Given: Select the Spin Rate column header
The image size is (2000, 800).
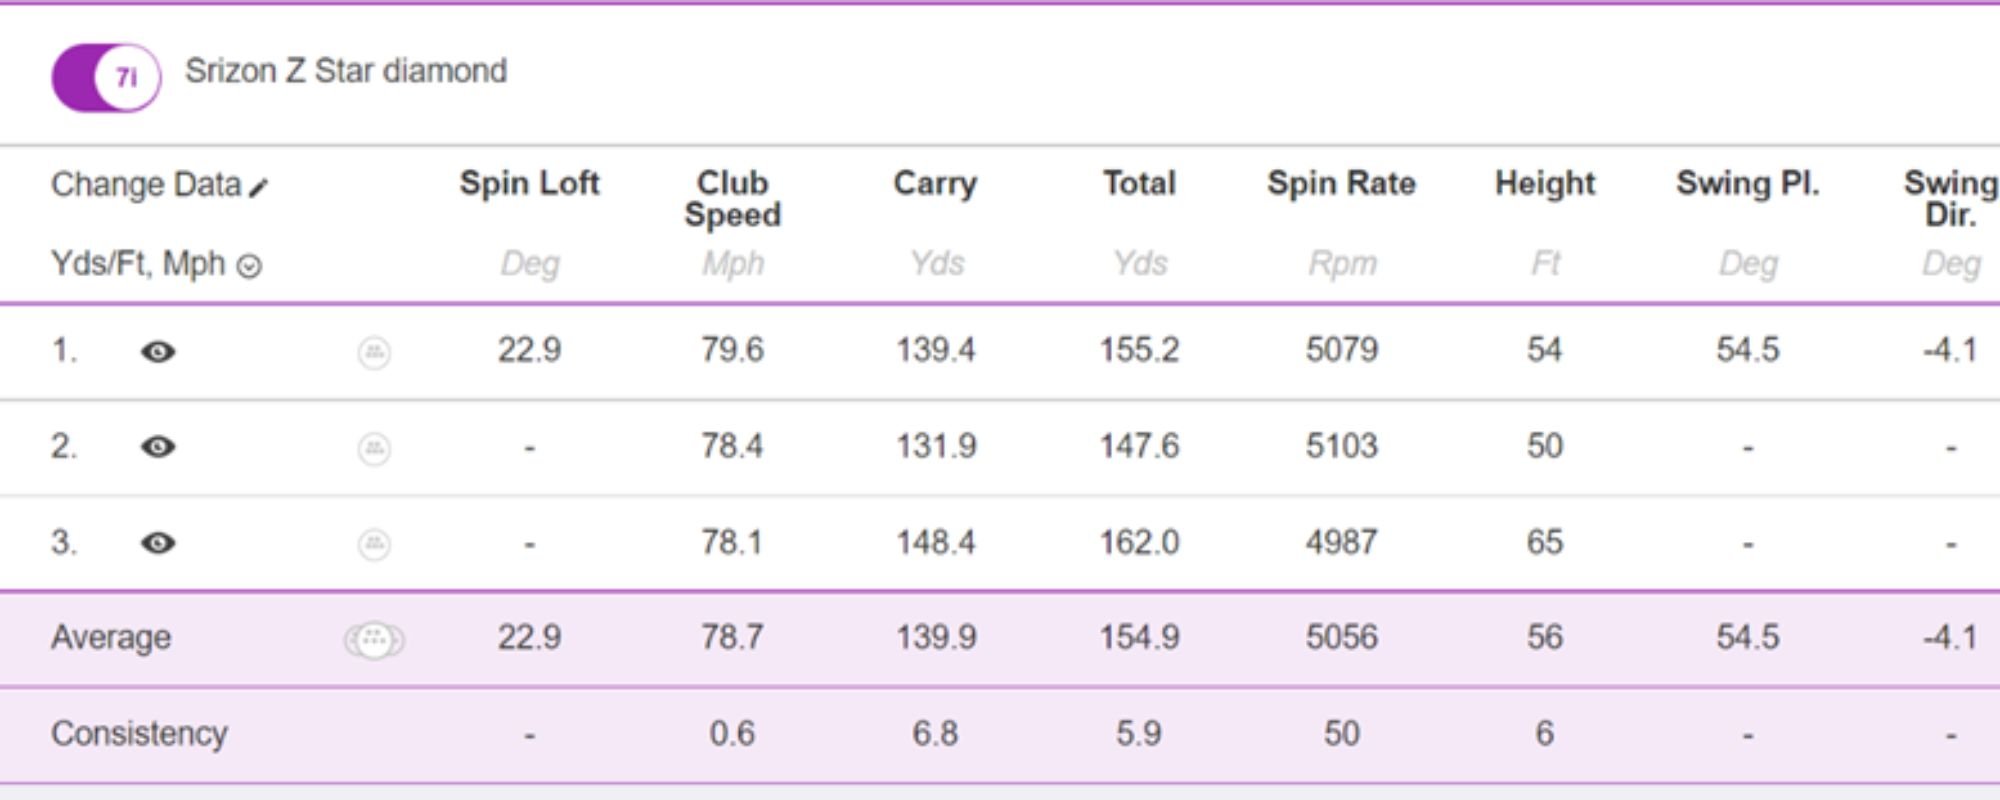Looking at the screenshot, I should tap(1341, 183).
